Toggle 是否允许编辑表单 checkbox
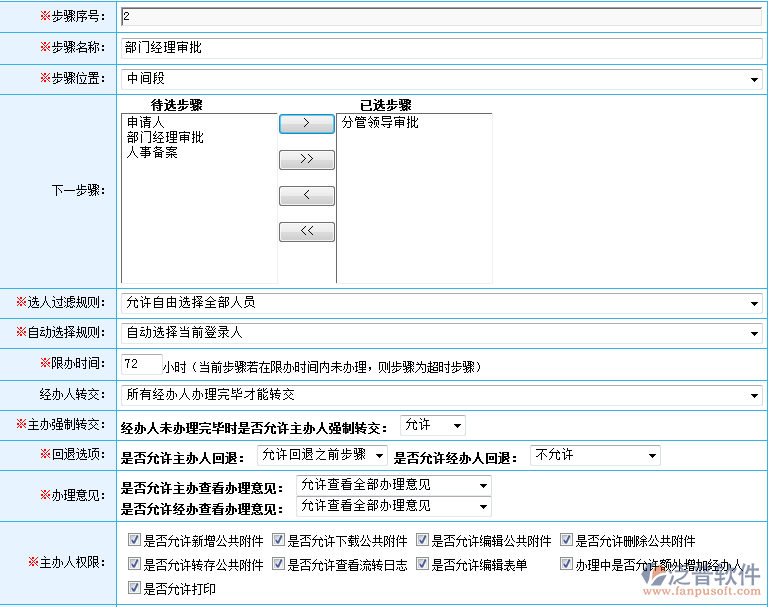Screen dimensions: 771x607 422,564
